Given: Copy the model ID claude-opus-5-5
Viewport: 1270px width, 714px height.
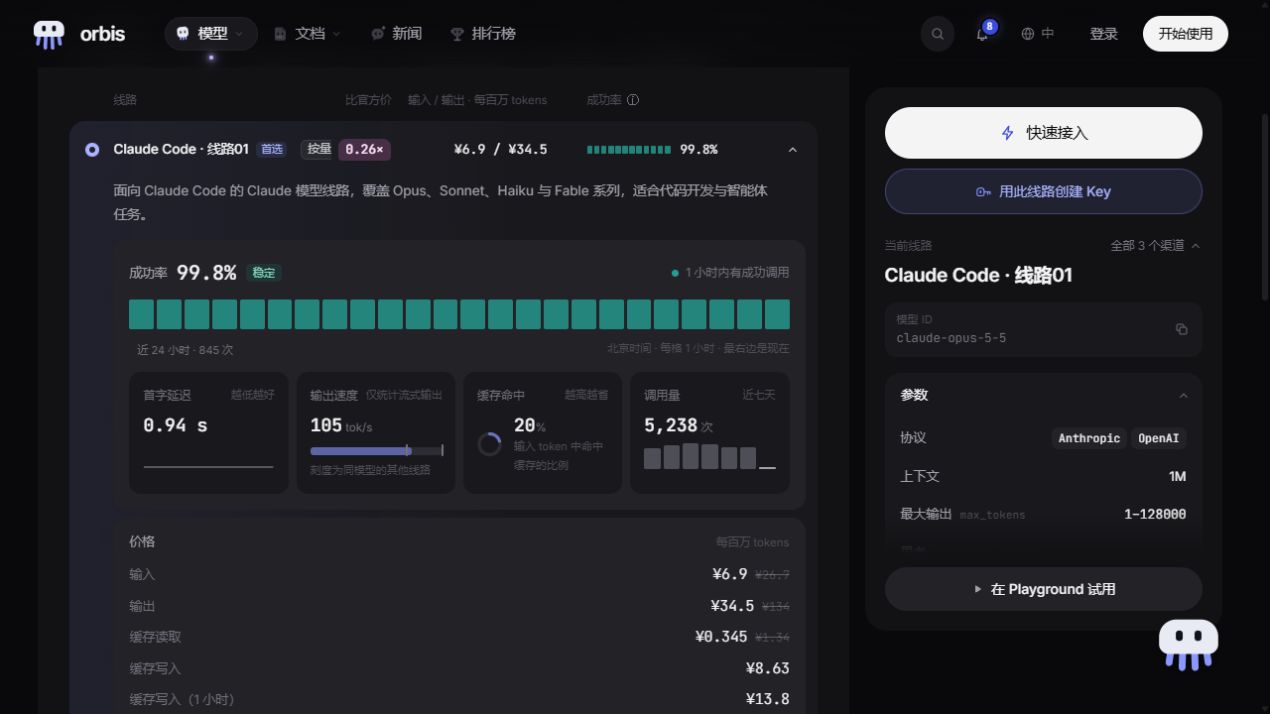Looking at the screenshot, I should point(1181,329).
